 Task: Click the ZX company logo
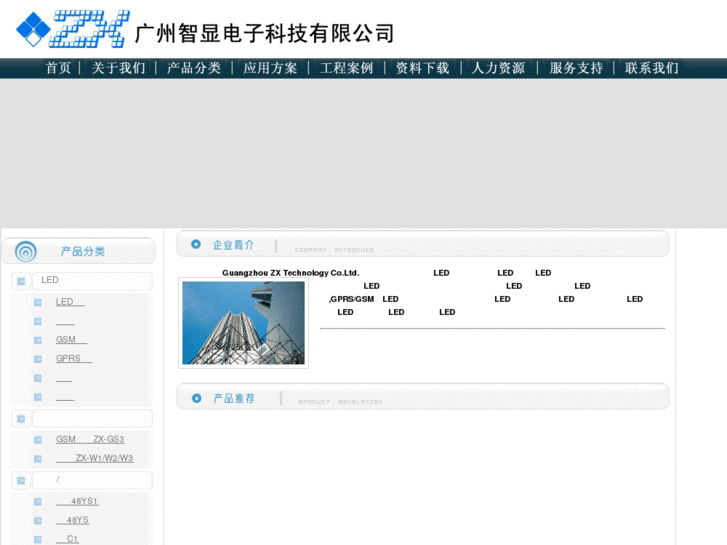click(x=73, y=30)
